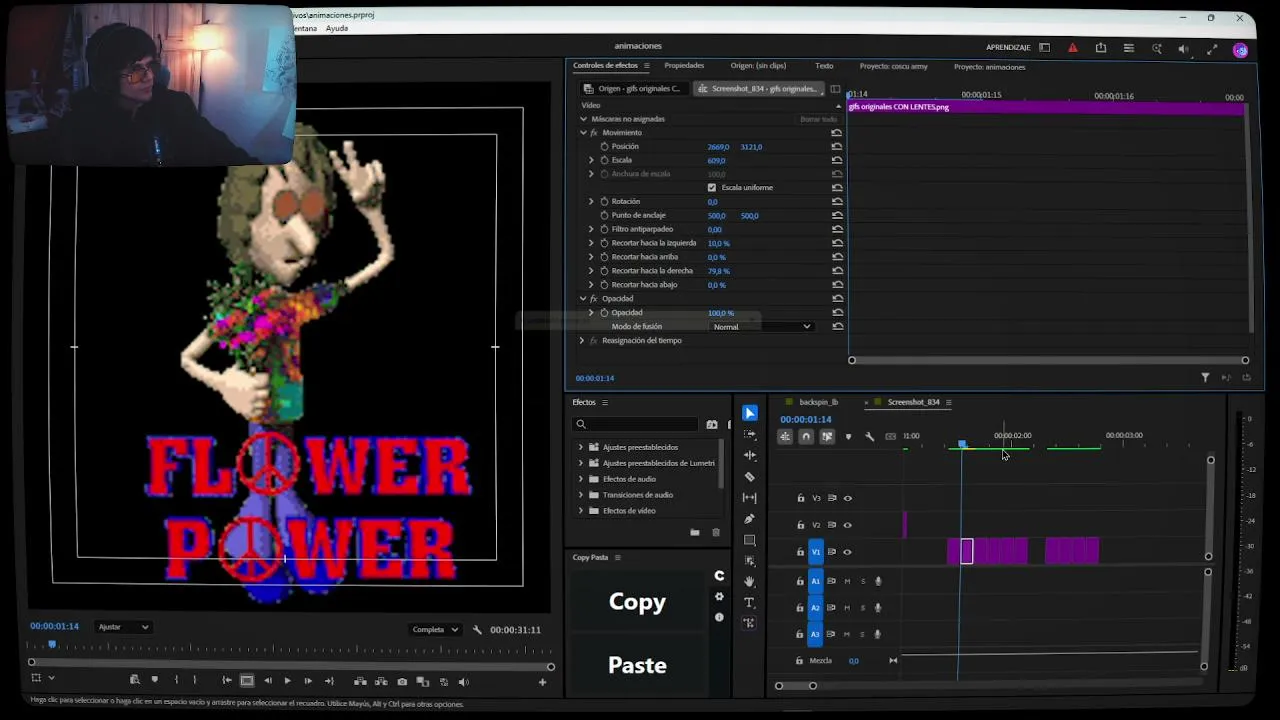Viewport: 1280px width, 720px height.
Task: Select the Origen - gifs originales clip button
Action: point(633,89)
